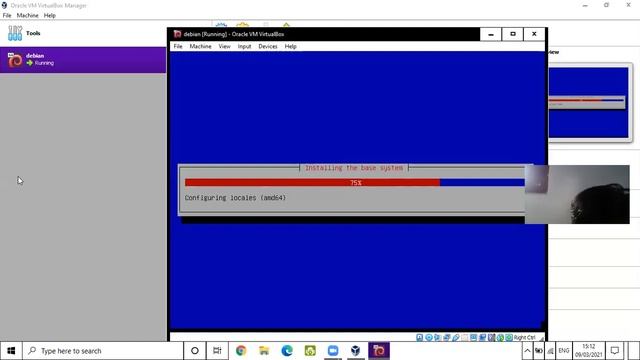Screen dimensions: 640x360
Task: Open Help menu in VirtualBox Manager
Action: 50,16
